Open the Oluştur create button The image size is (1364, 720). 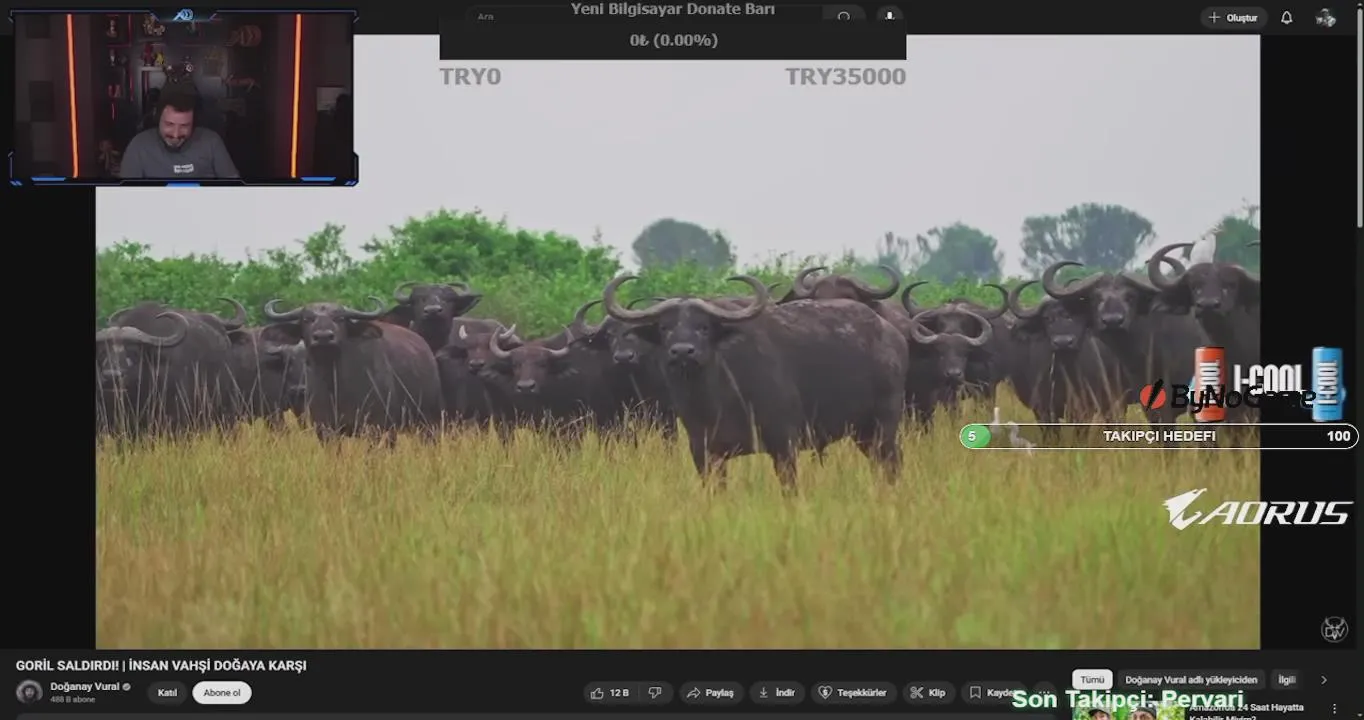(1233, 18)
